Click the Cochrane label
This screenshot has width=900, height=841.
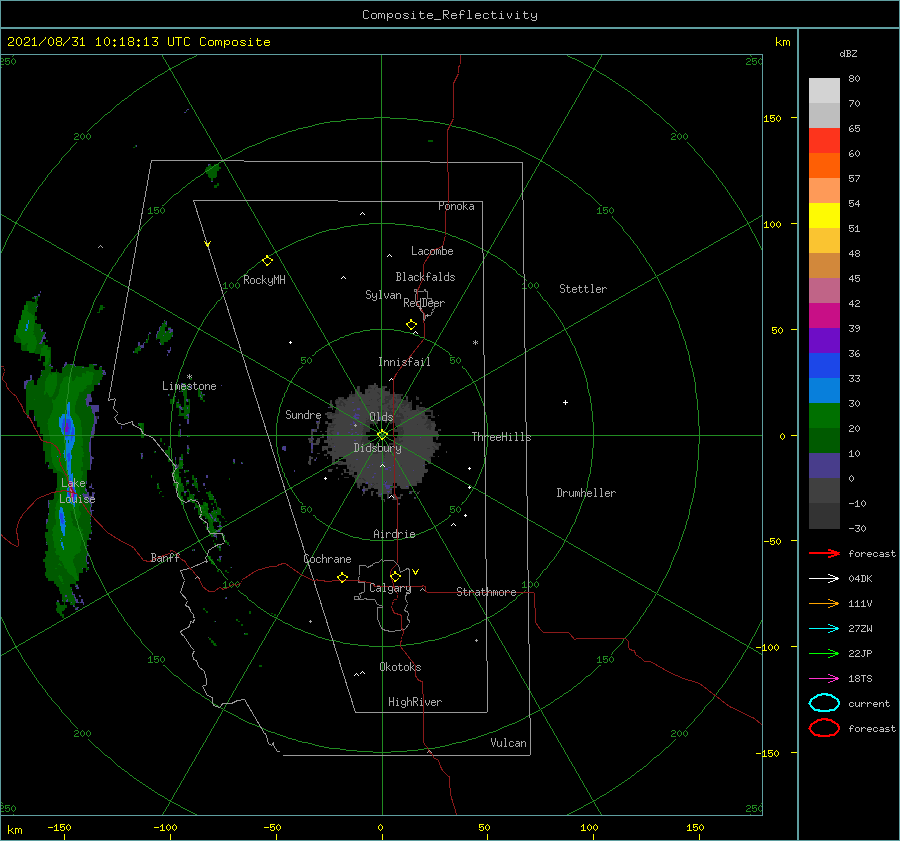[x=327, y=559]
